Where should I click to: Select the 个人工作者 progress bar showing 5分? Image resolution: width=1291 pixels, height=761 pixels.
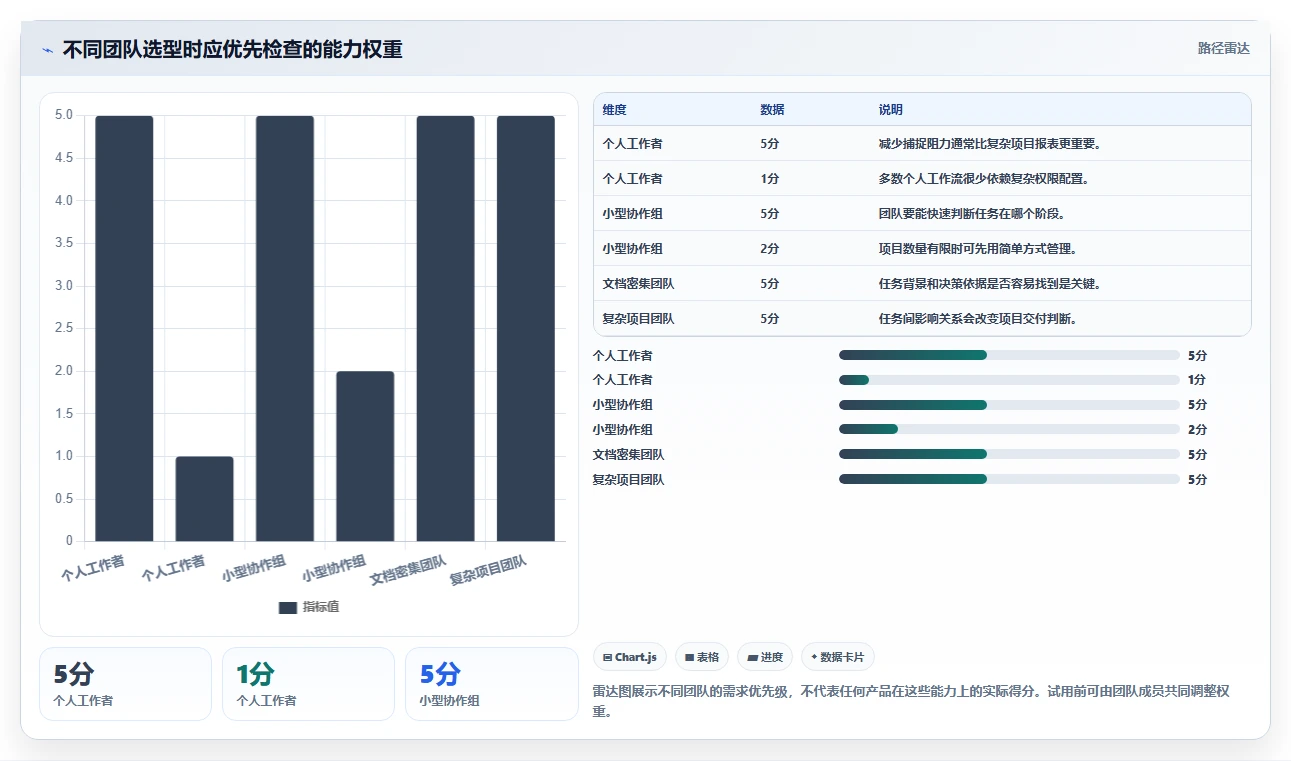pyautogui.click(x=1009, y=355)
